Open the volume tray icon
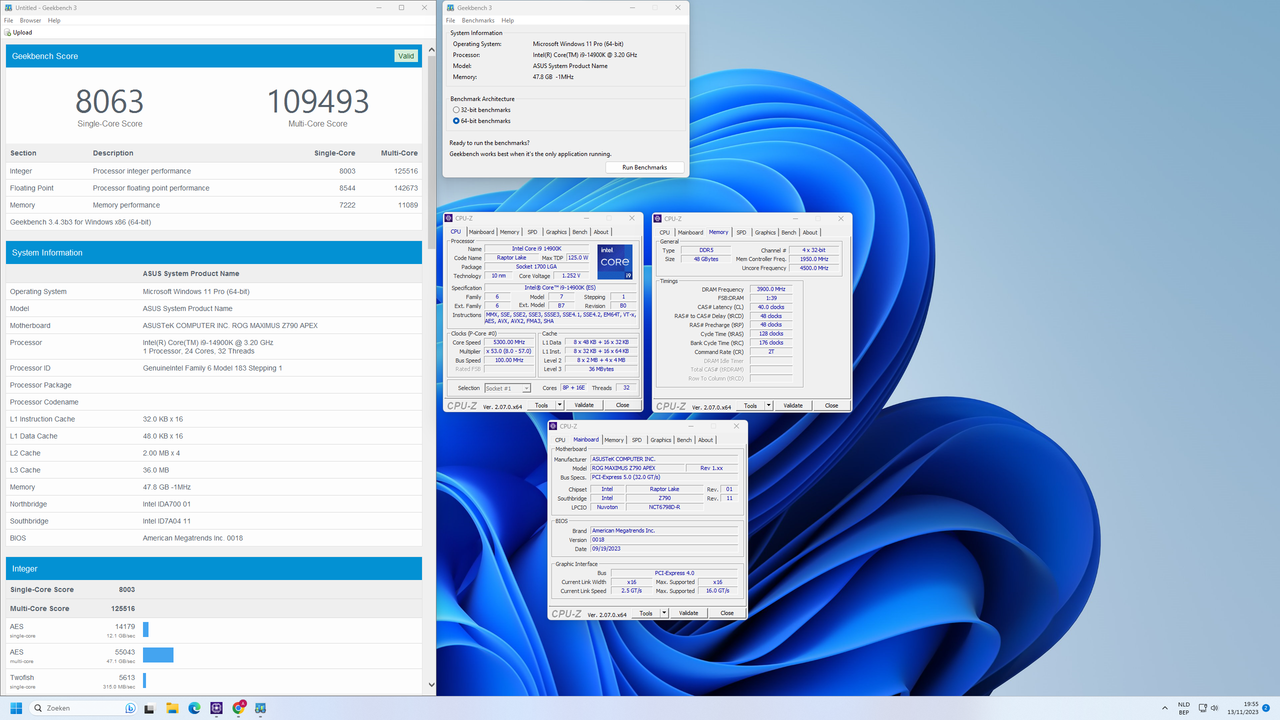 1216,708
